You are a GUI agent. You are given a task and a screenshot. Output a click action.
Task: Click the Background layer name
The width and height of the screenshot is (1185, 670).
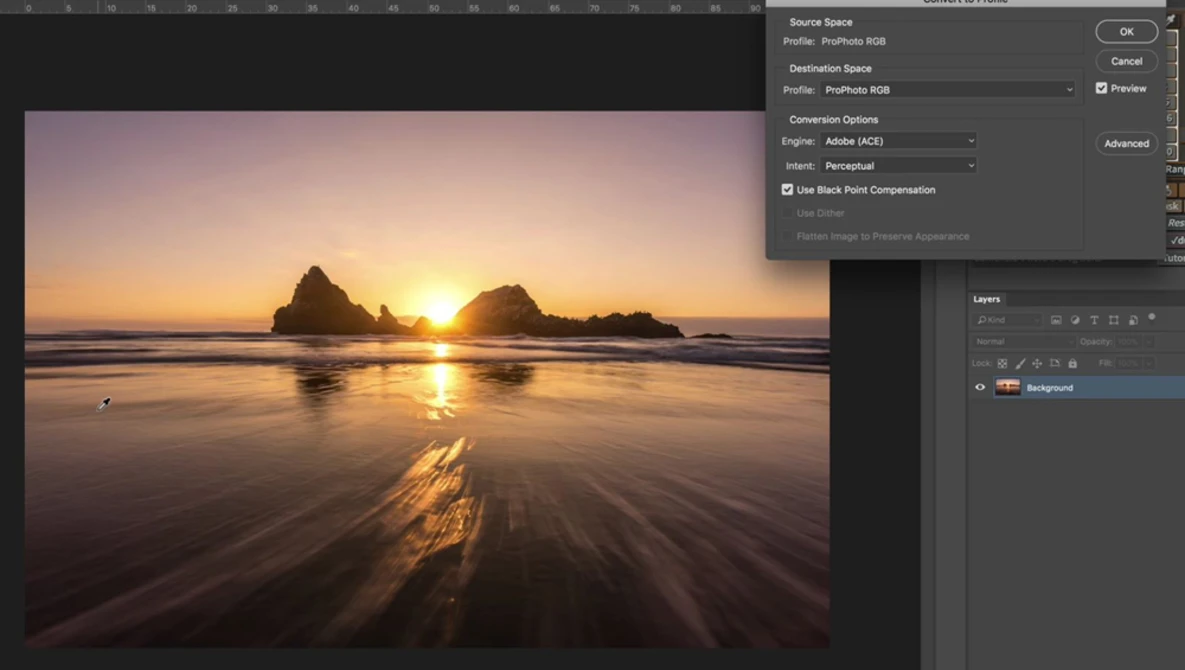[x=1050, y=387]
